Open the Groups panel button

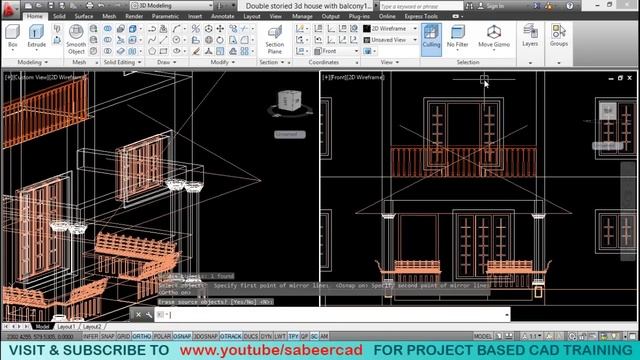pos(559,35)
